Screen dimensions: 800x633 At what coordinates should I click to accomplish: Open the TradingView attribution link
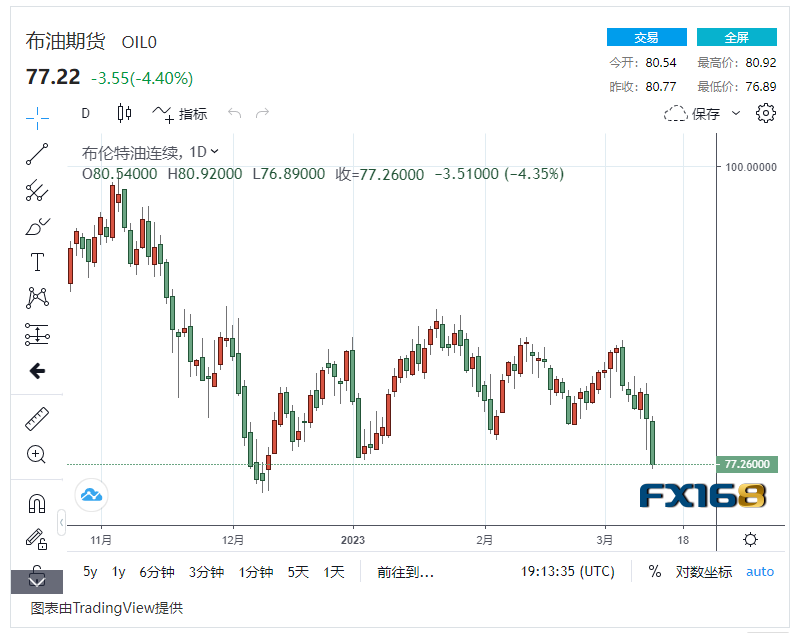[x=107, y=608]
